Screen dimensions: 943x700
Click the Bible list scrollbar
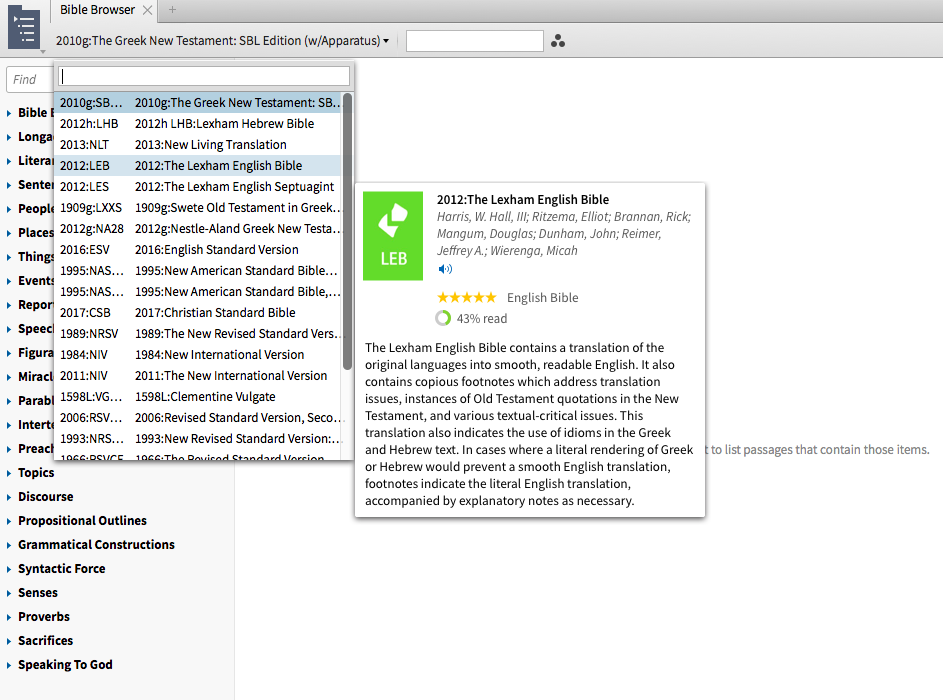(347, 232)
